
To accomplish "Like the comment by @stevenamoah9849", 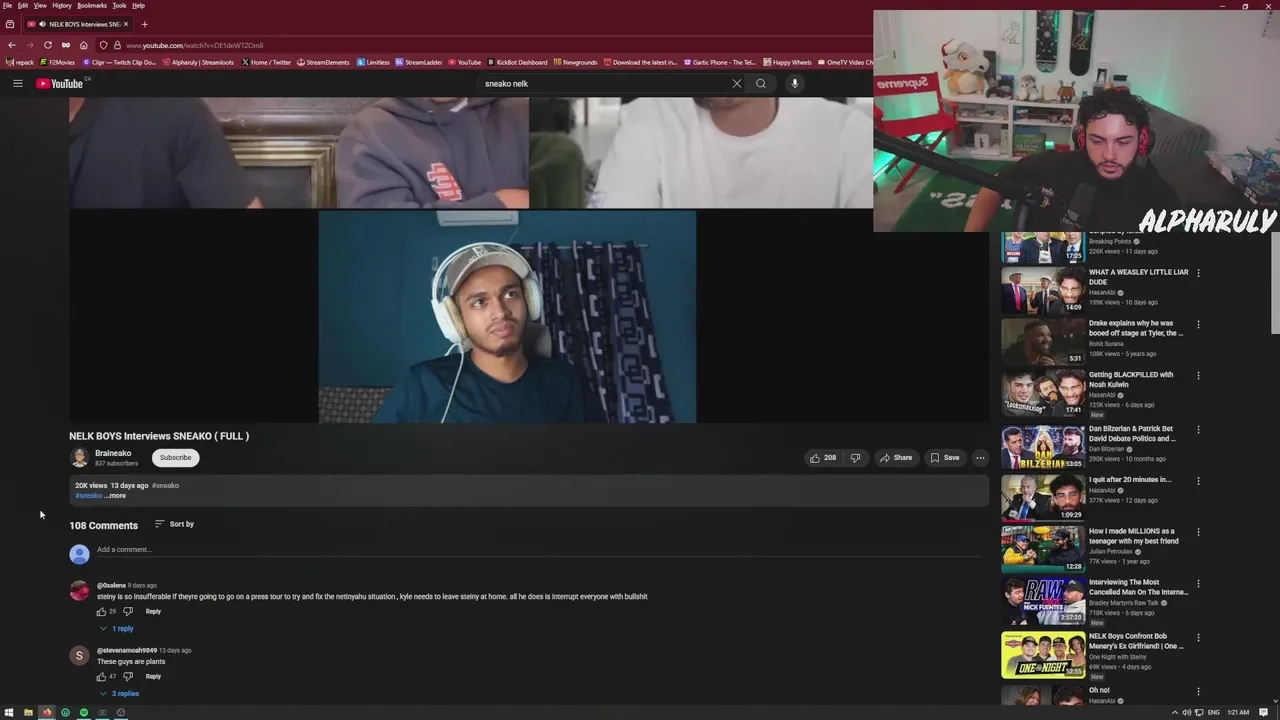I will point(101,676).
